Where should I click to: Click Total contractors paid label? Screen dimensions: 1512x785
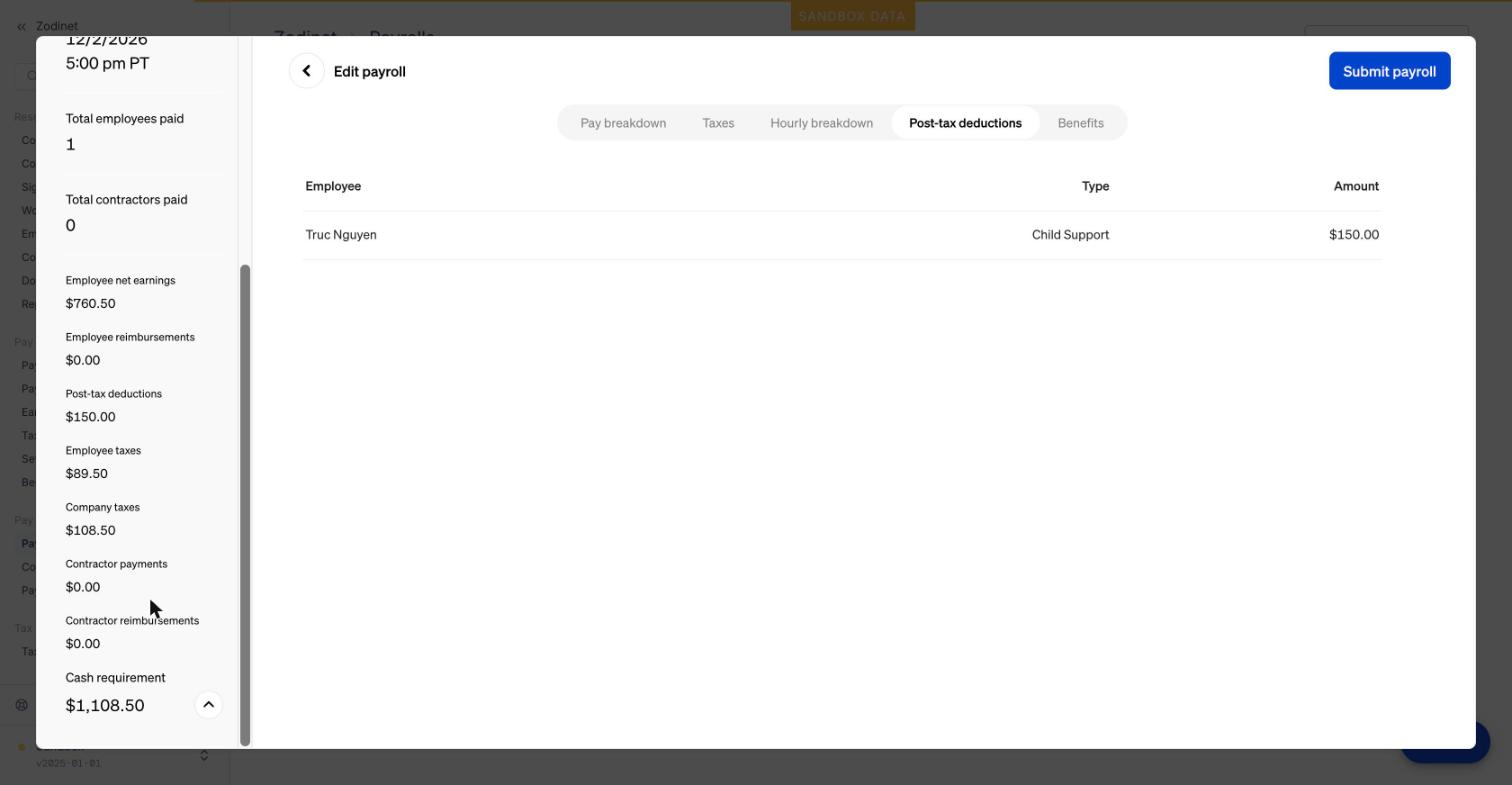[126, 199]
